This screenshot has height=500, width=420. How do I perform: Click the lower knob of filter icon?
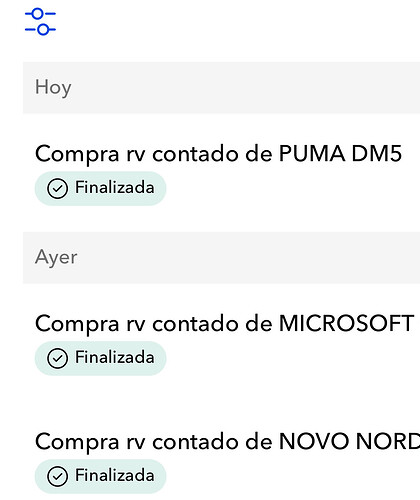(43, 30)
